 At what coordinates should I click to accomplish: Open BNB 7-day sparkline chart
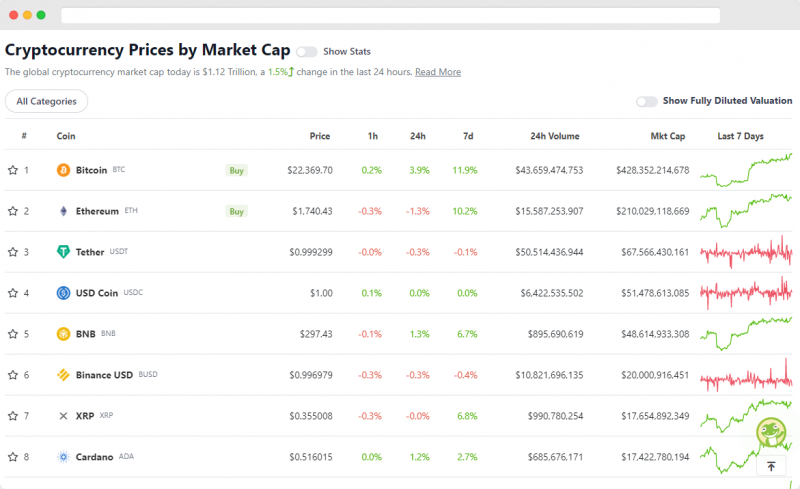point(746,334)
